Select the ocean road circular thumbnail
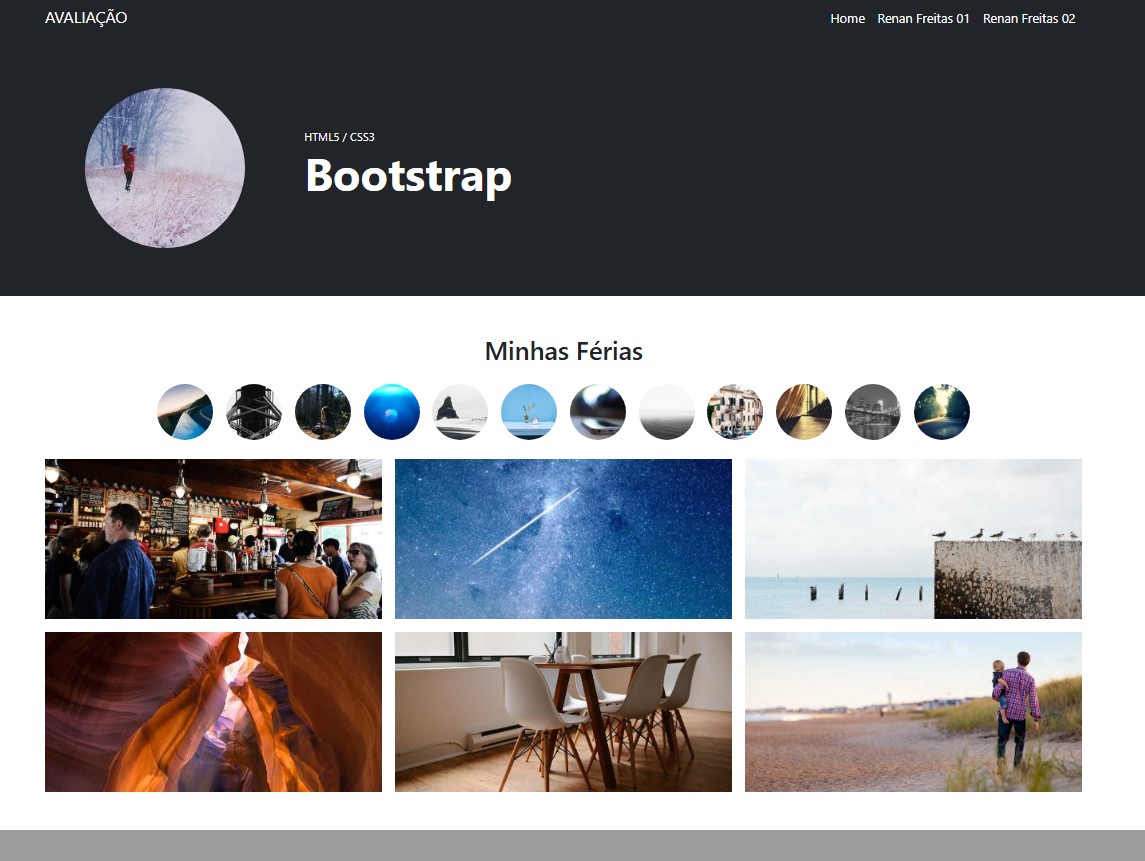 tap(184, 411)
